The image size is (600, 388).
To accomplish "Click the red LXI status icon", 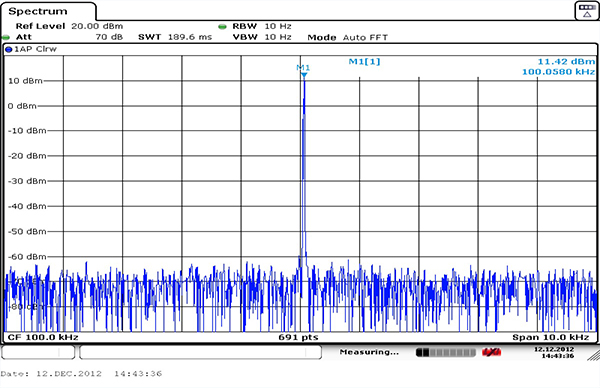I will click(x=491, y=352).
